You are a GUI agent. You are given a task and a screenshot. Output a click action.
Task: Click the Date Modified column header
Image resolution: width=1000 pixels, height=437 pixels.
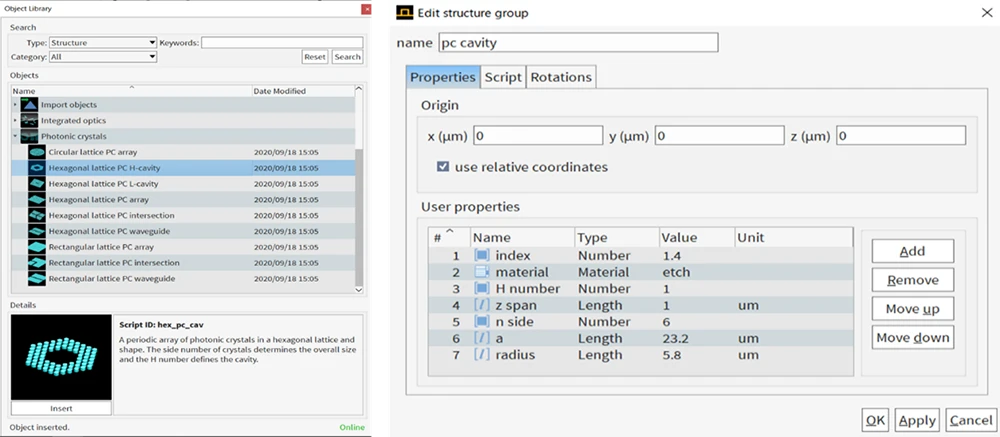point(303,91)
